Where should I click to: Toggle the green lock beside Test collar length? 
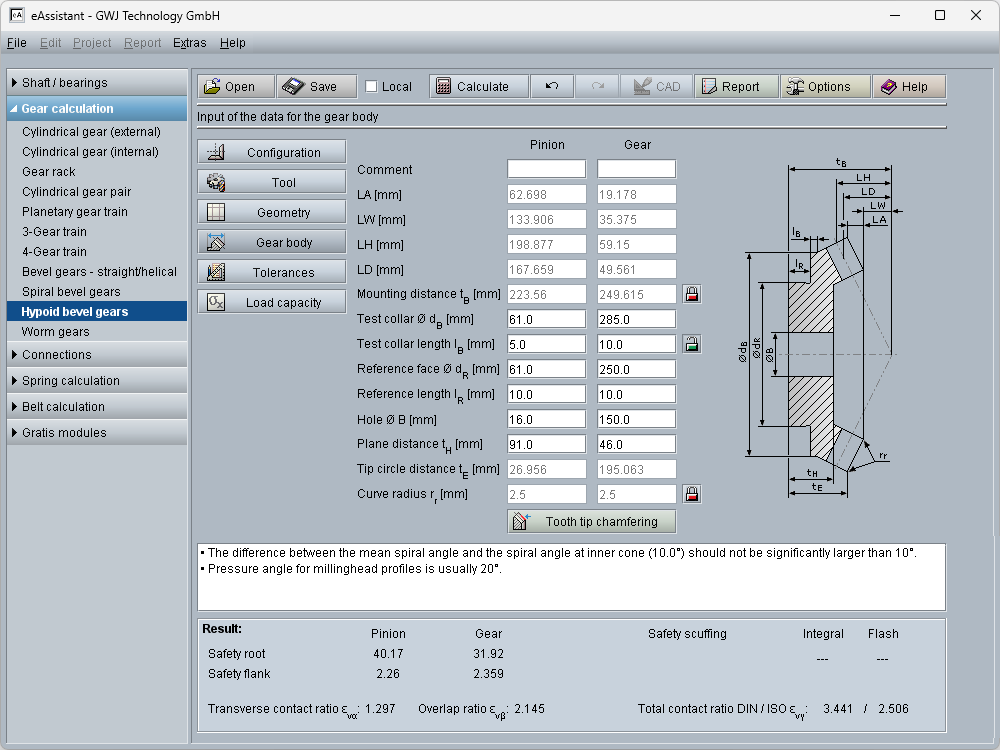click(691, 344)
